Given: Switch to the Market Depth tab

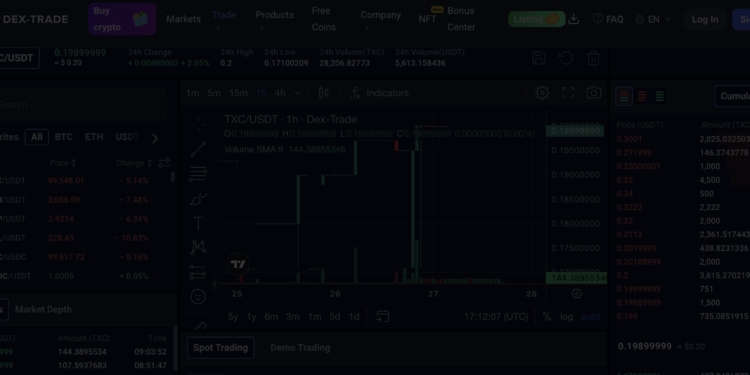Looking at the screenshot, I should [x=43, y=309].
